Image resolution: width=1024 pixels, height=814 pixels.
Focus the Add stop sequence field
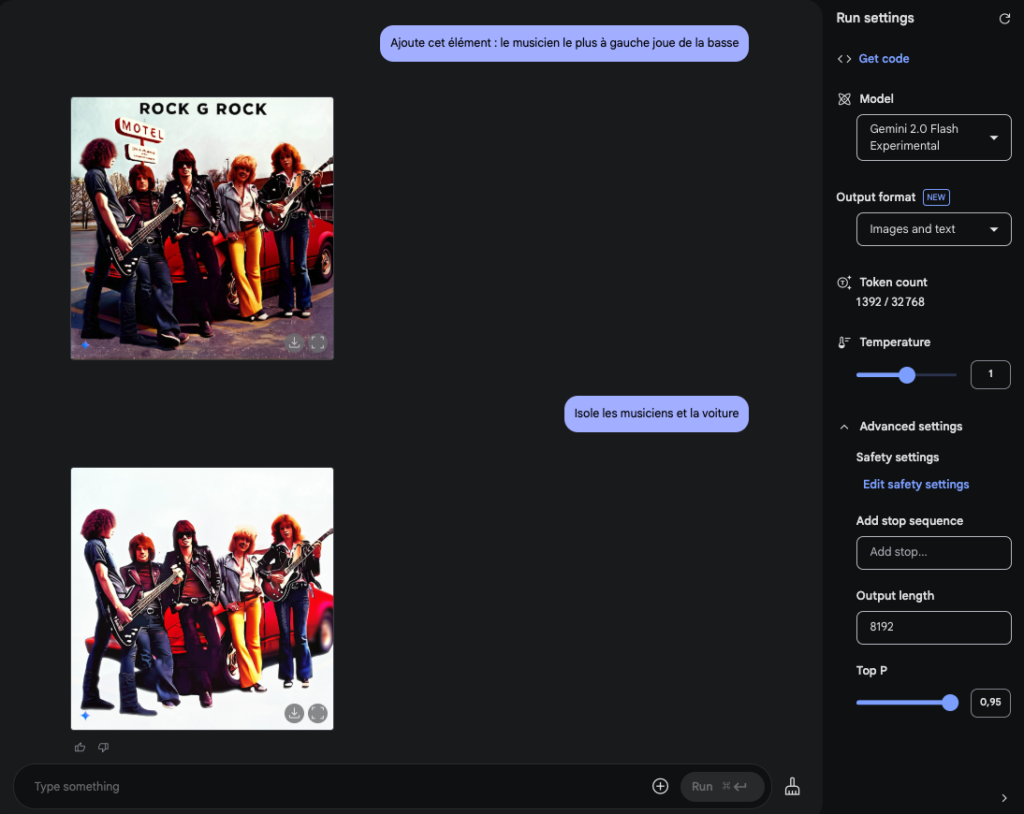point(933,552)
